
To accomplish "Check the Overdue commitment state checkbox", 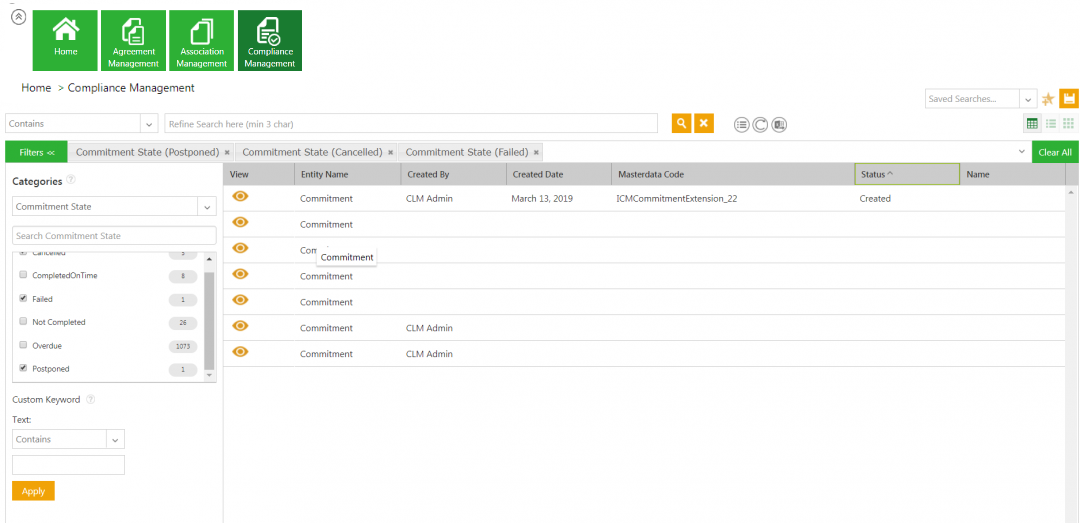I will point(23,346).
